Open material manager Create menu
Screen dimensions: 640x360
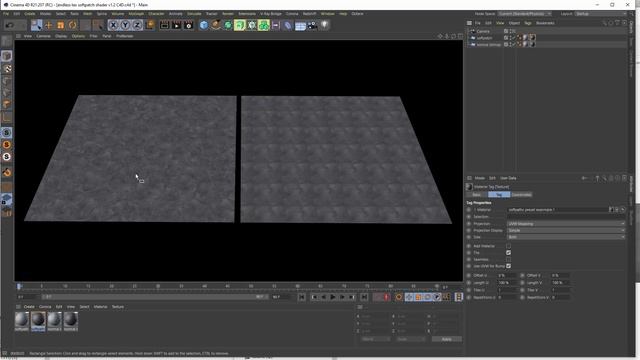(x=29, y=307)
